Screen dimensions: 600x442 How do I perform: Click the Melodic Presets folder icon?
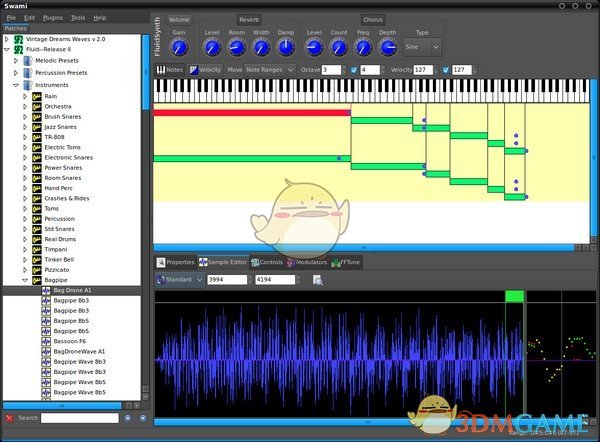[28, 61]
